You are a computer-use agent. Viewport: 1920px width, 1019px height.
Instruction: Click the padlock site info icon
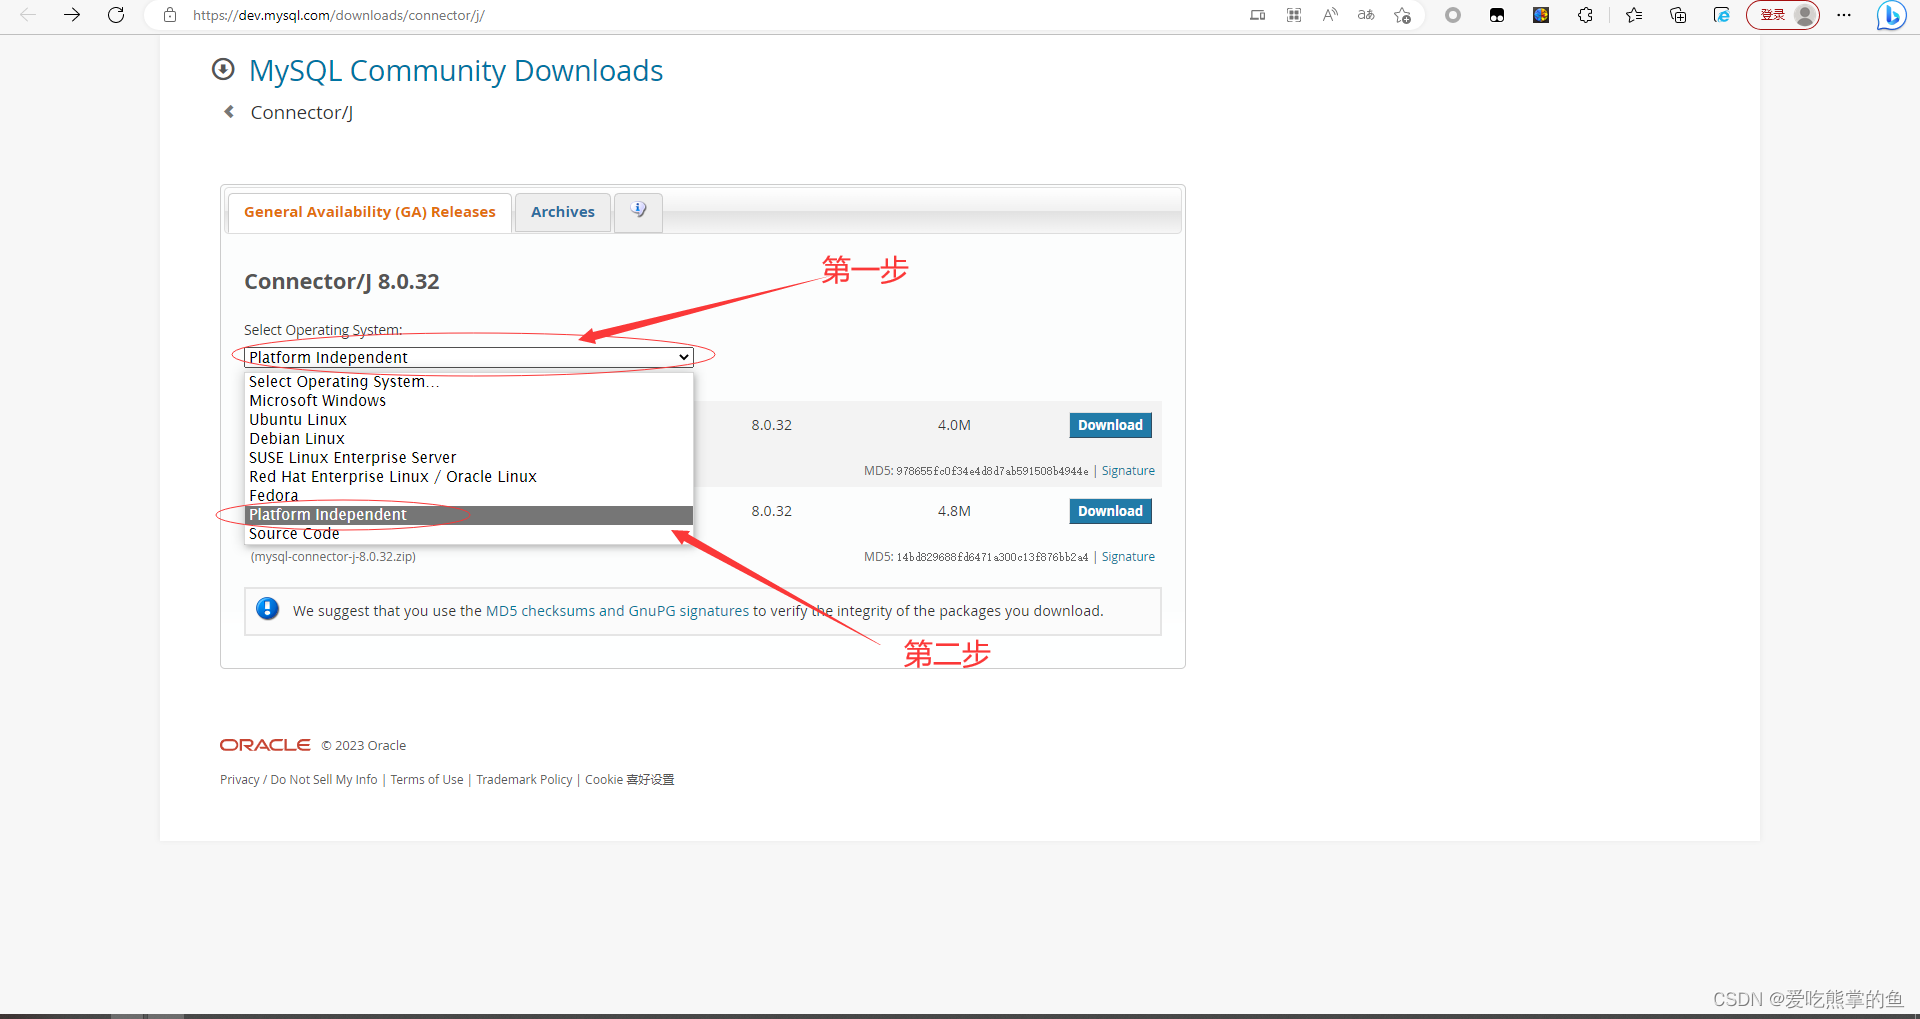pyautogui.click(x=170, y=15)
